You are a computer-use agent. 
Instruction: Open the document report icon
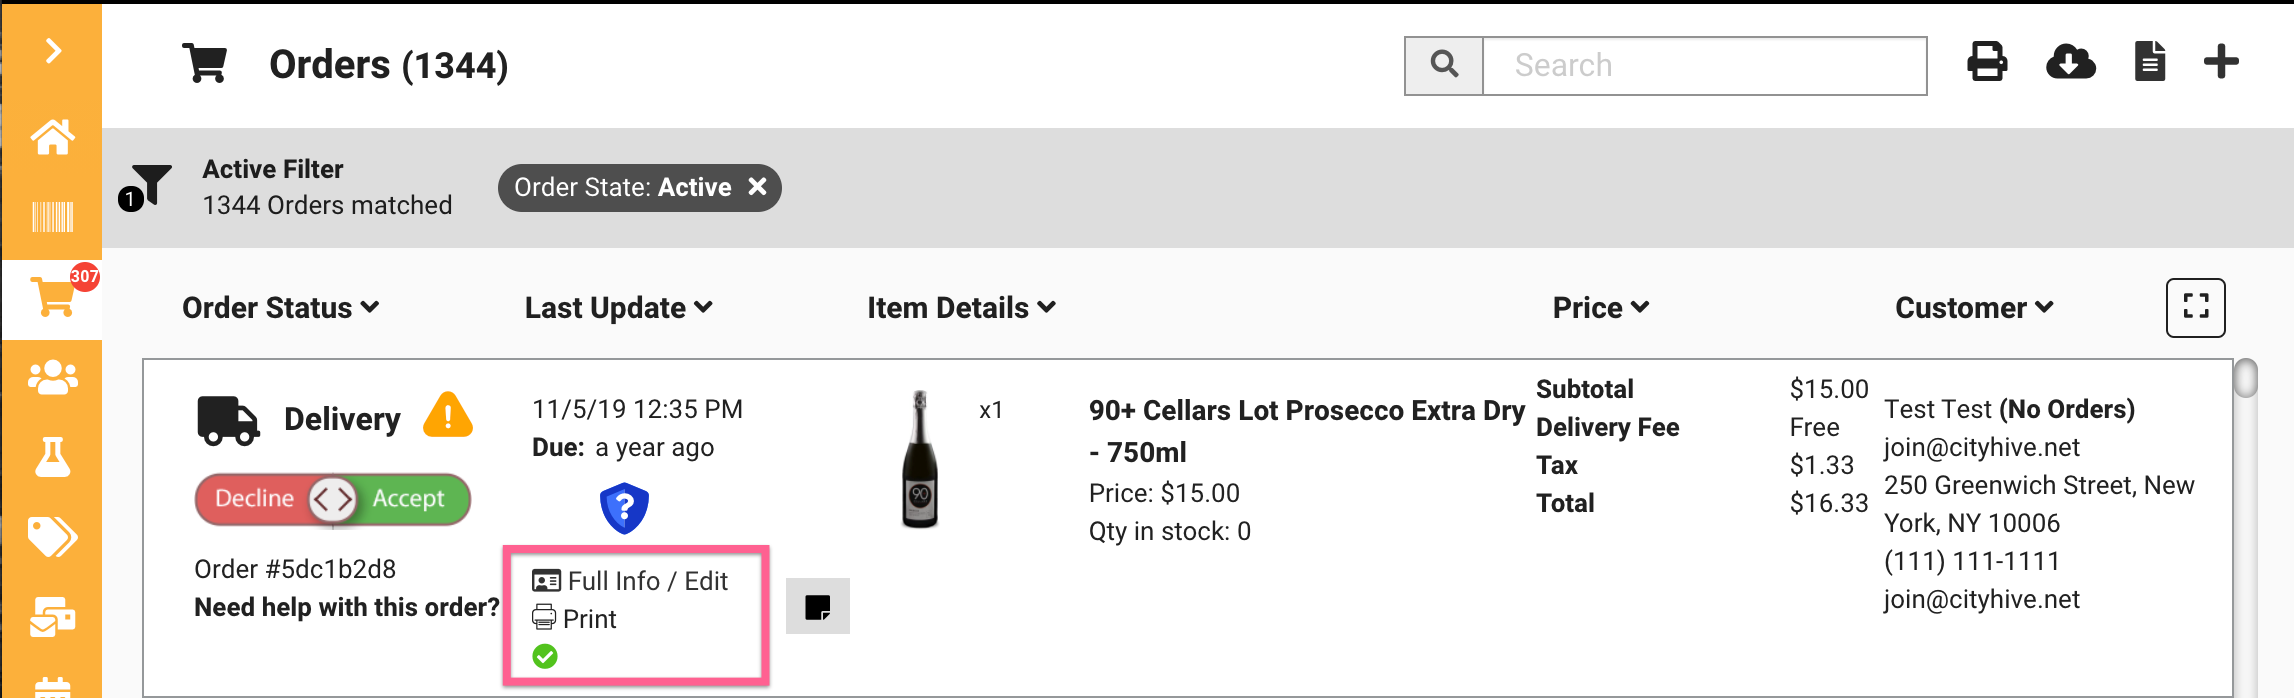tap(2149, 63)
